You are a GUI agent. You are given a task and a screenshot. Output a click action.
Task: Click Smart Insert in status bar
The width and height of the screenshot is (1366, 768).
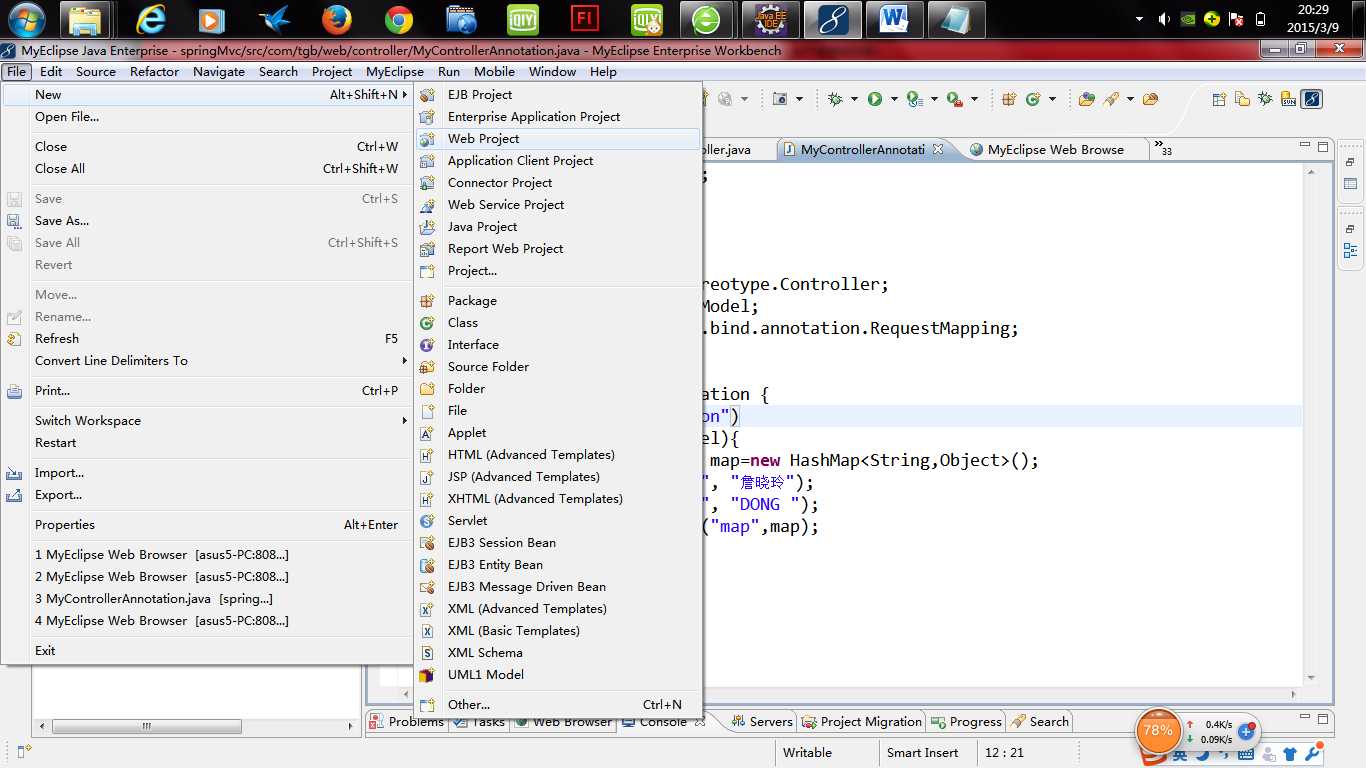(923, 752)
